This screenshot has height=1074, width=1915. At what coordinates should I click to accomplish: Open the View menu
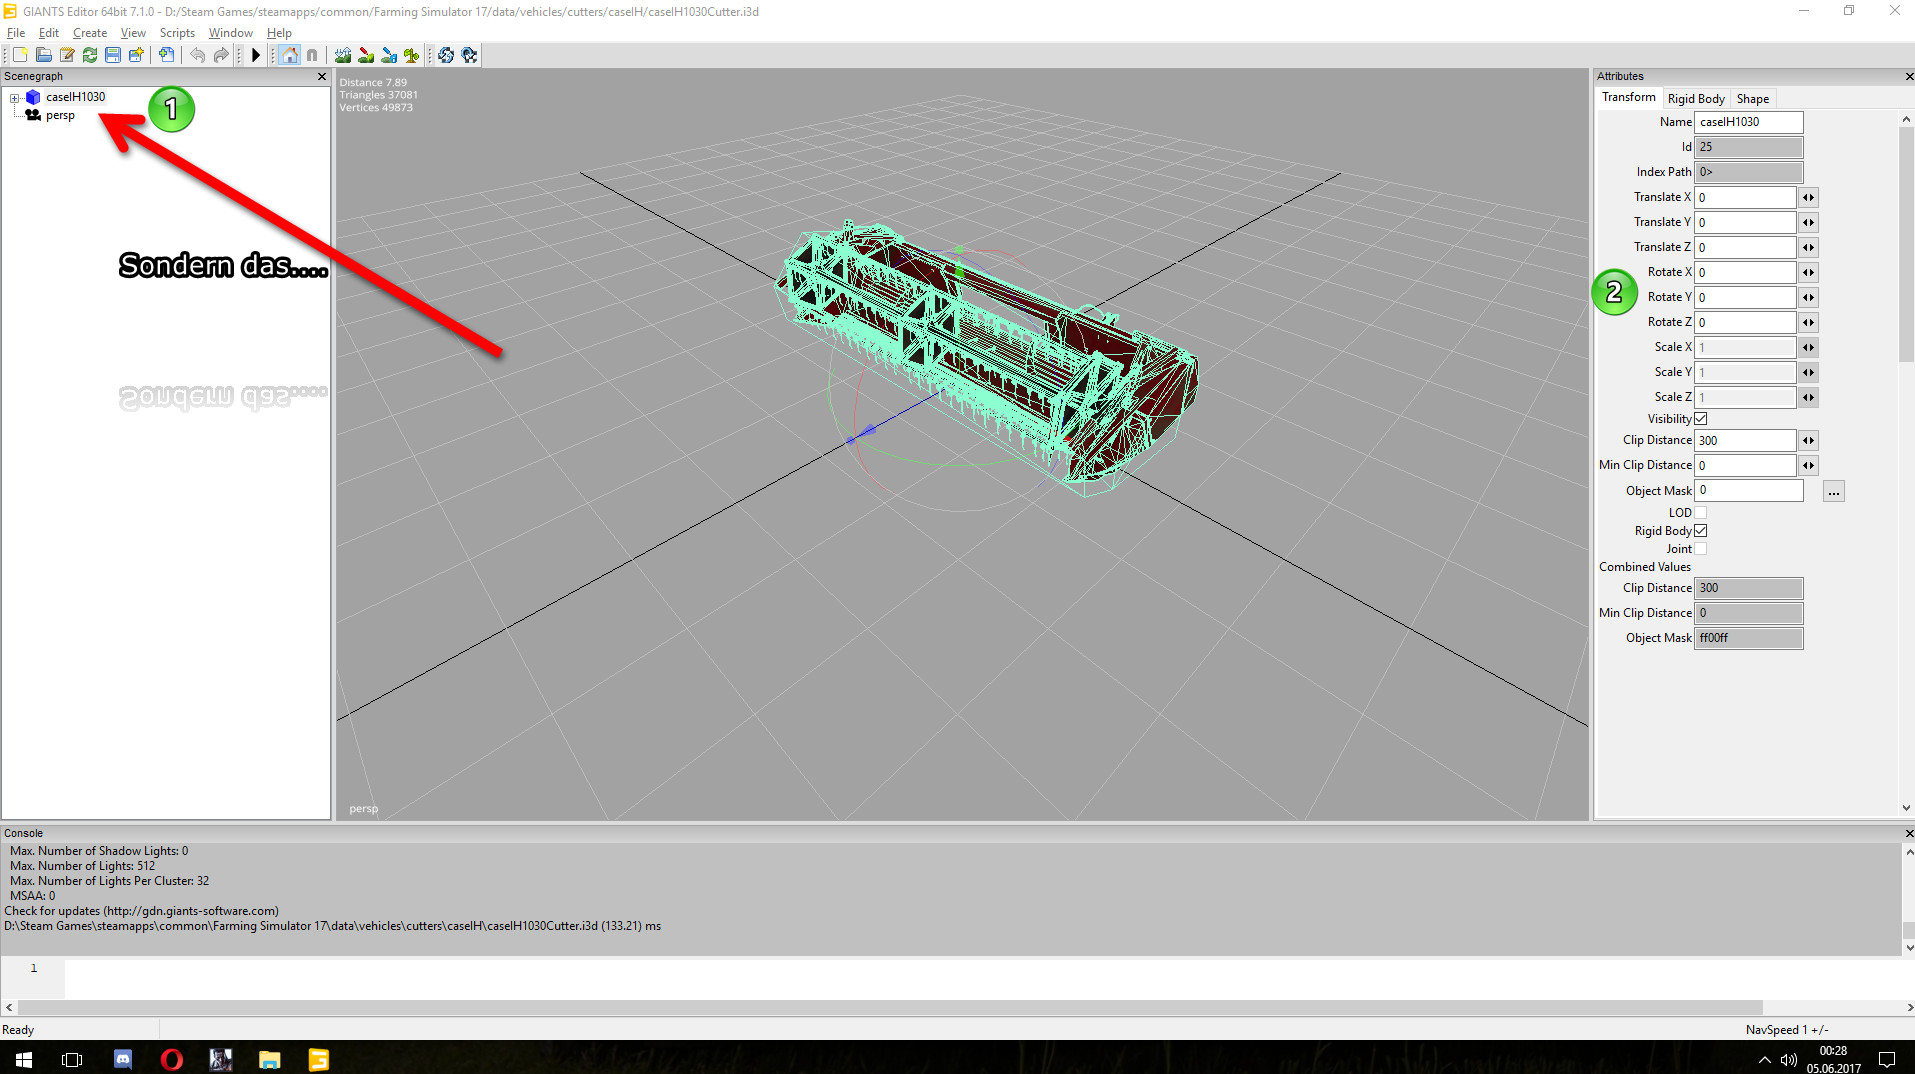(x=133, y=33)
